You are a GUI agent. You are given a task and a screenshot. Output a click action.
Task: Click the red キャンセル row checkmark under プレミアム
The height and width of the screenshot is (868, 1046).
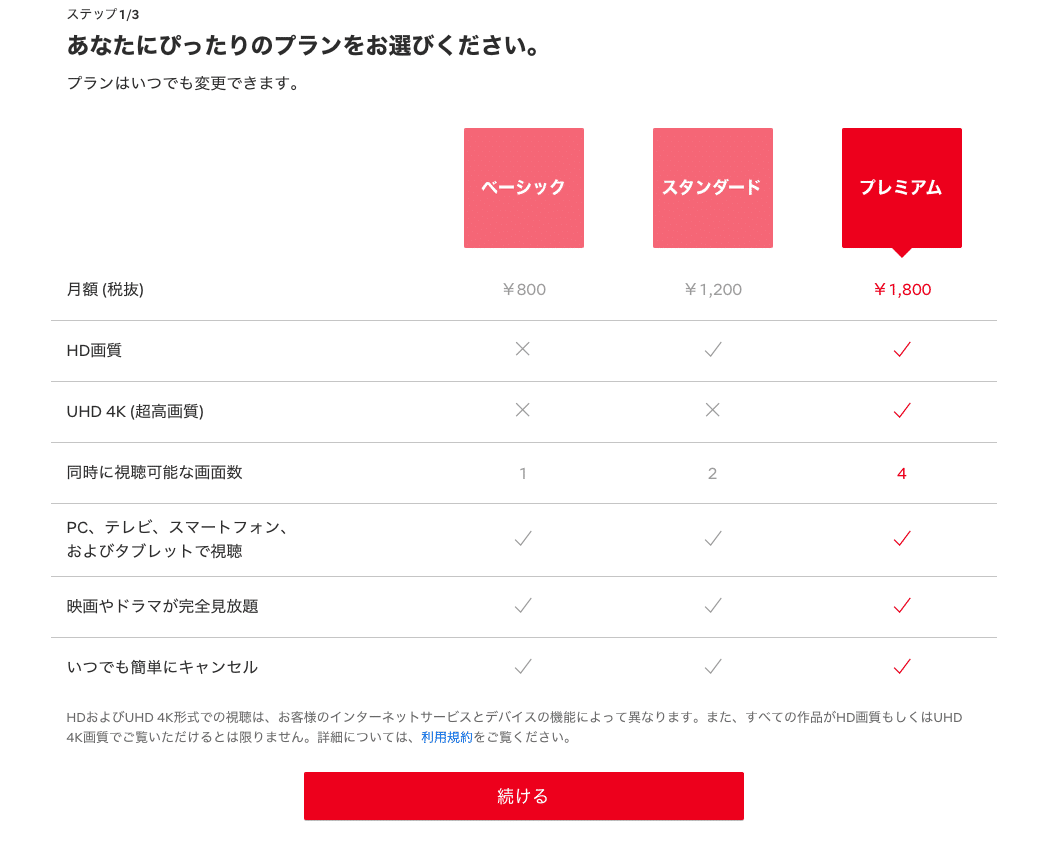(902, 666)
